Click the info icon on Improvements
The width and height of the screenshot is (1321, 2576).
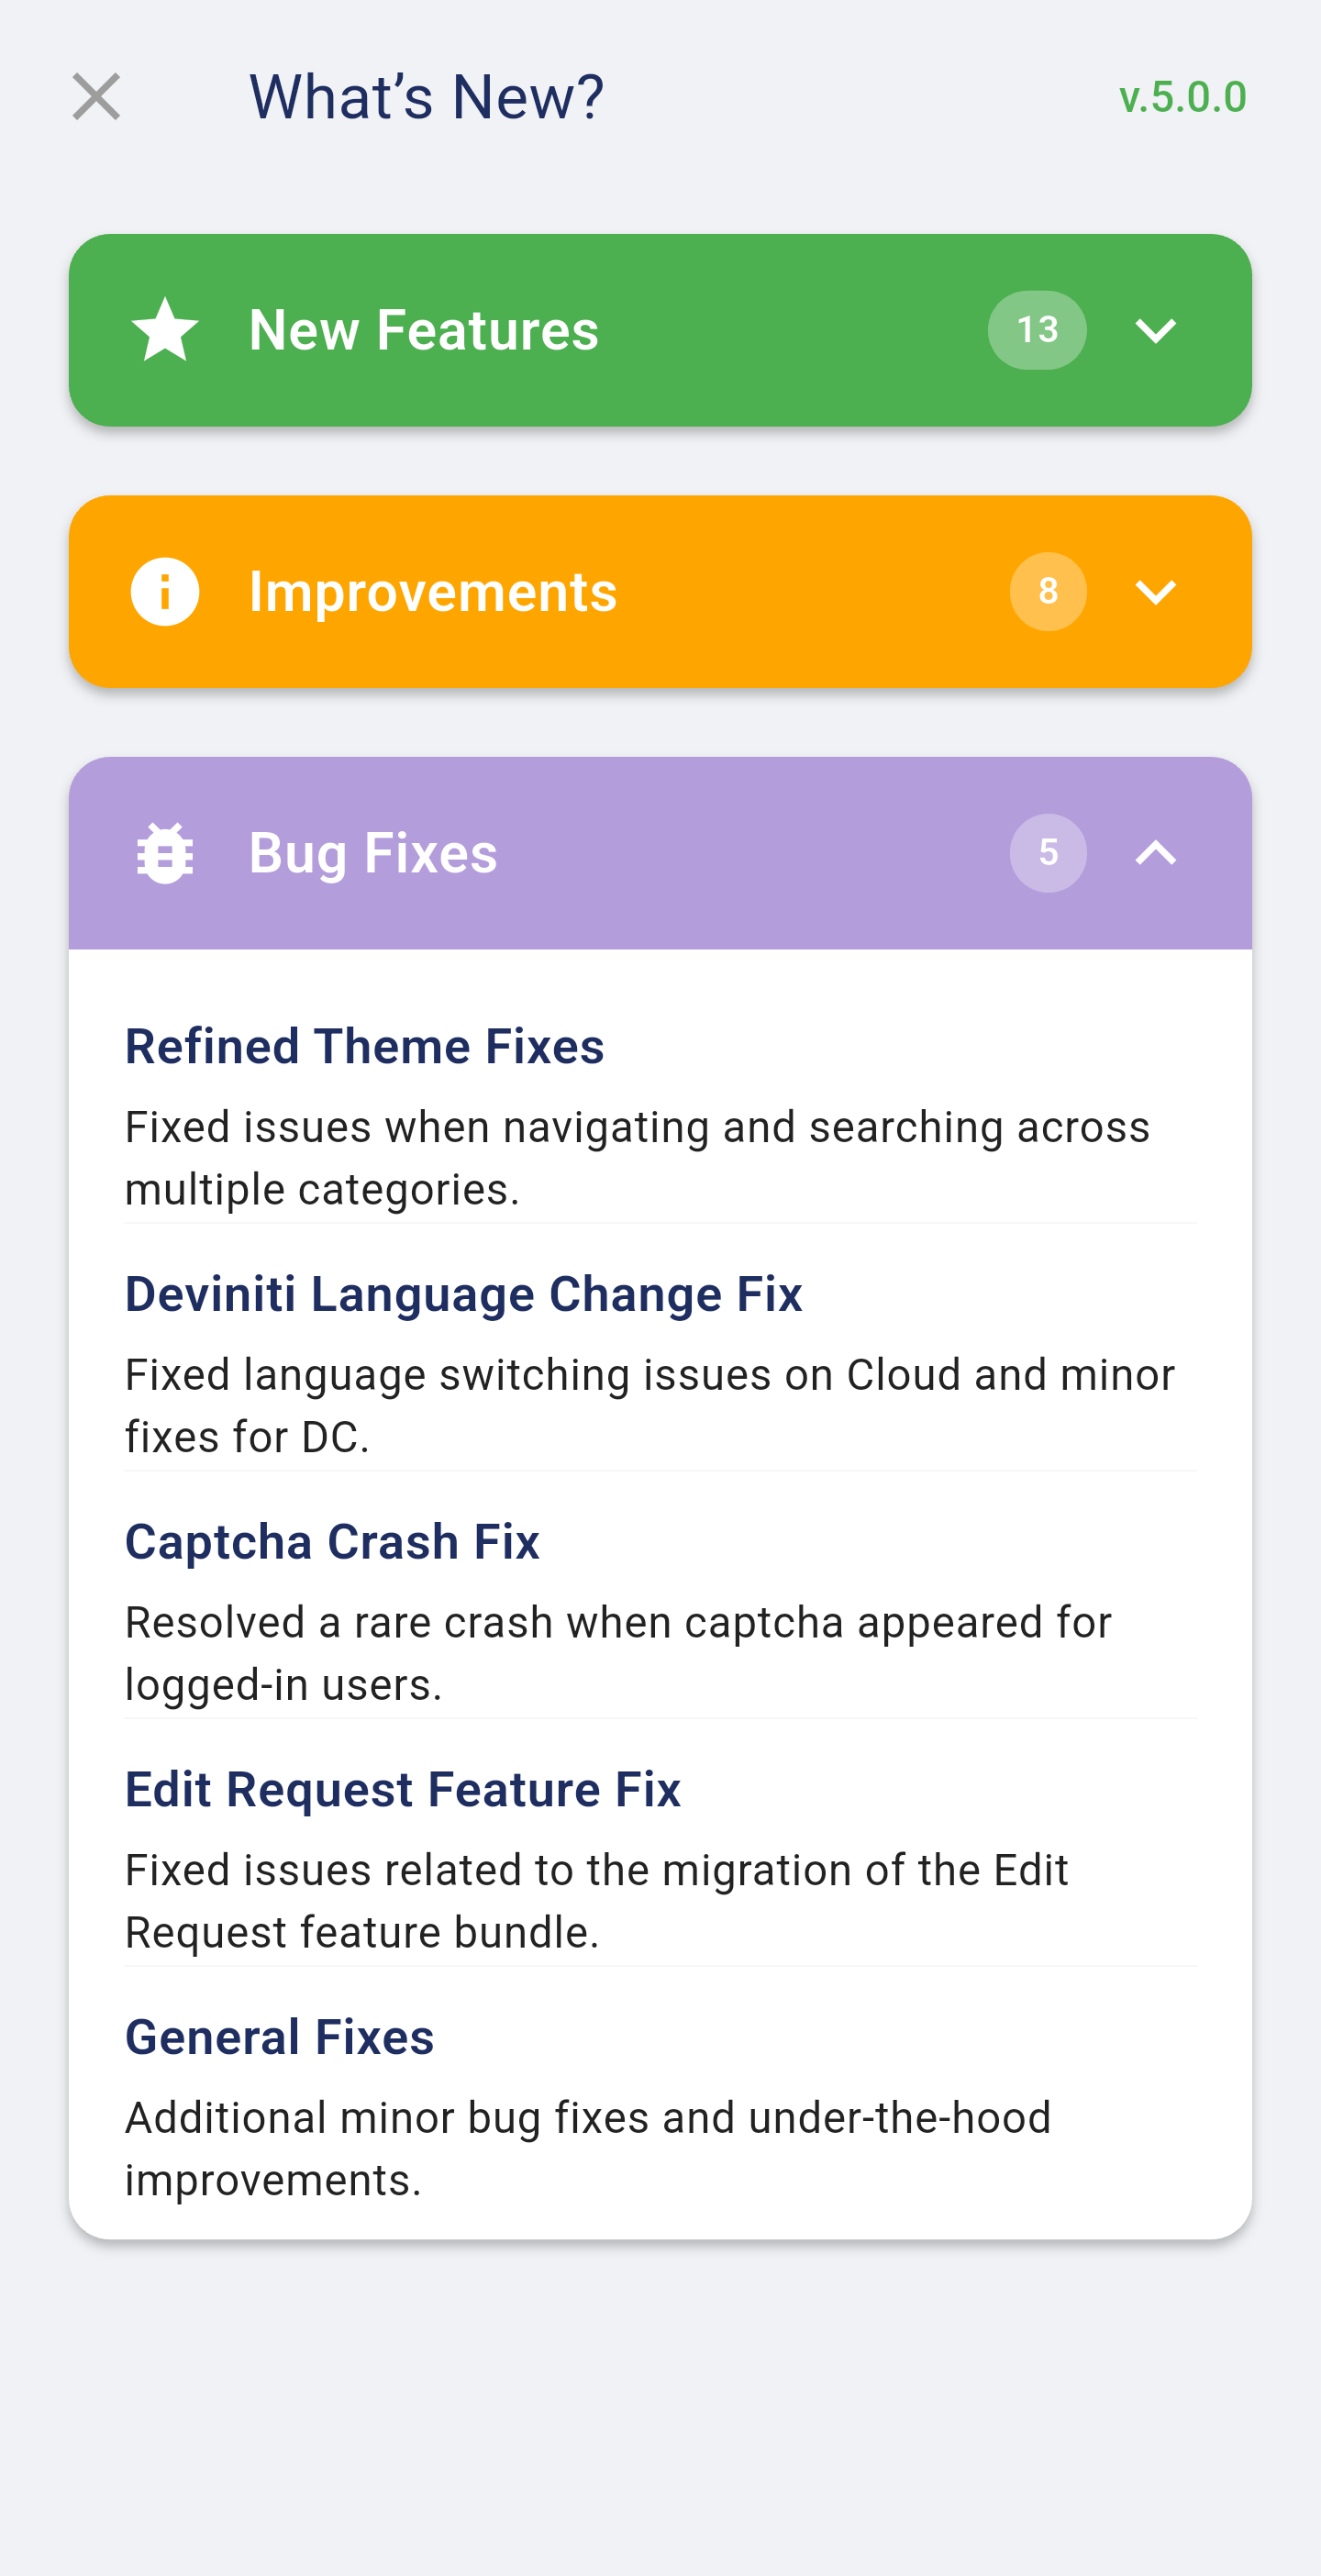[165, 592]
